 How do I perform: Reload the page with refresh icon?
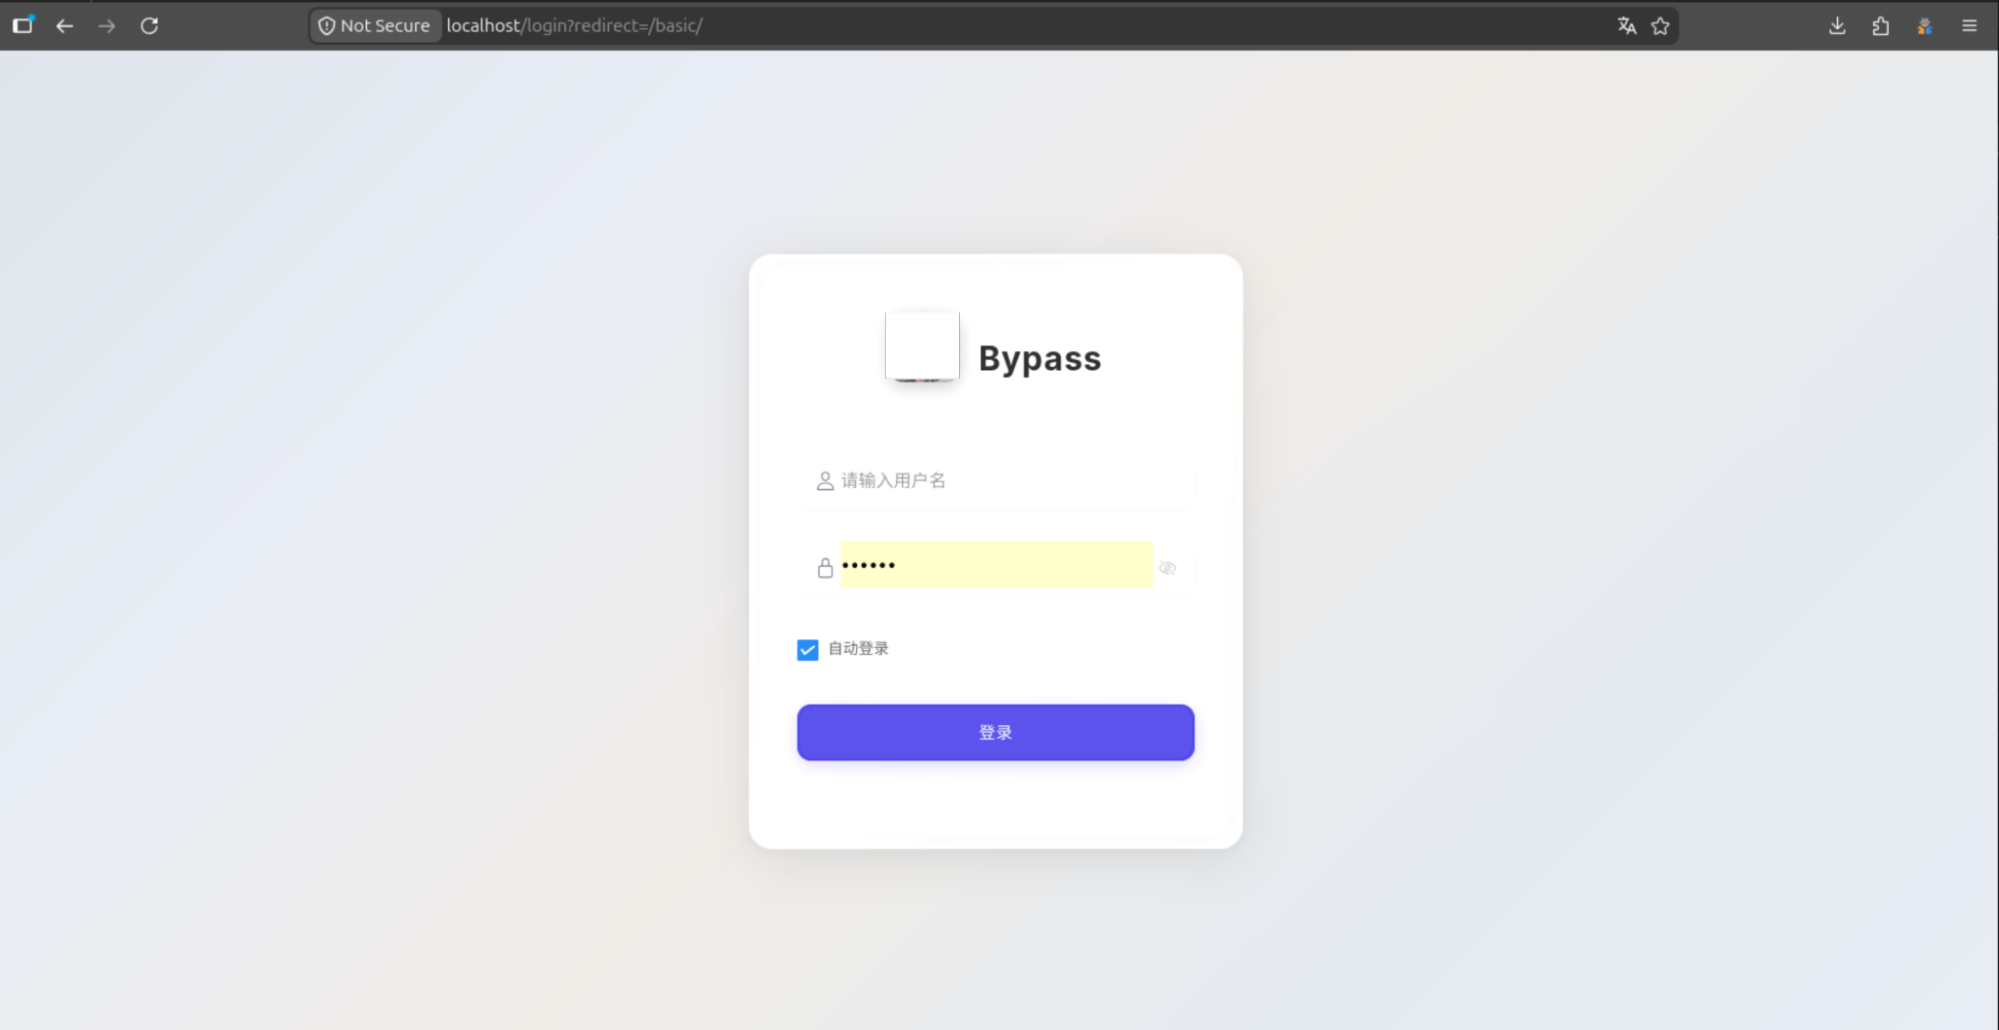(149, 26)
